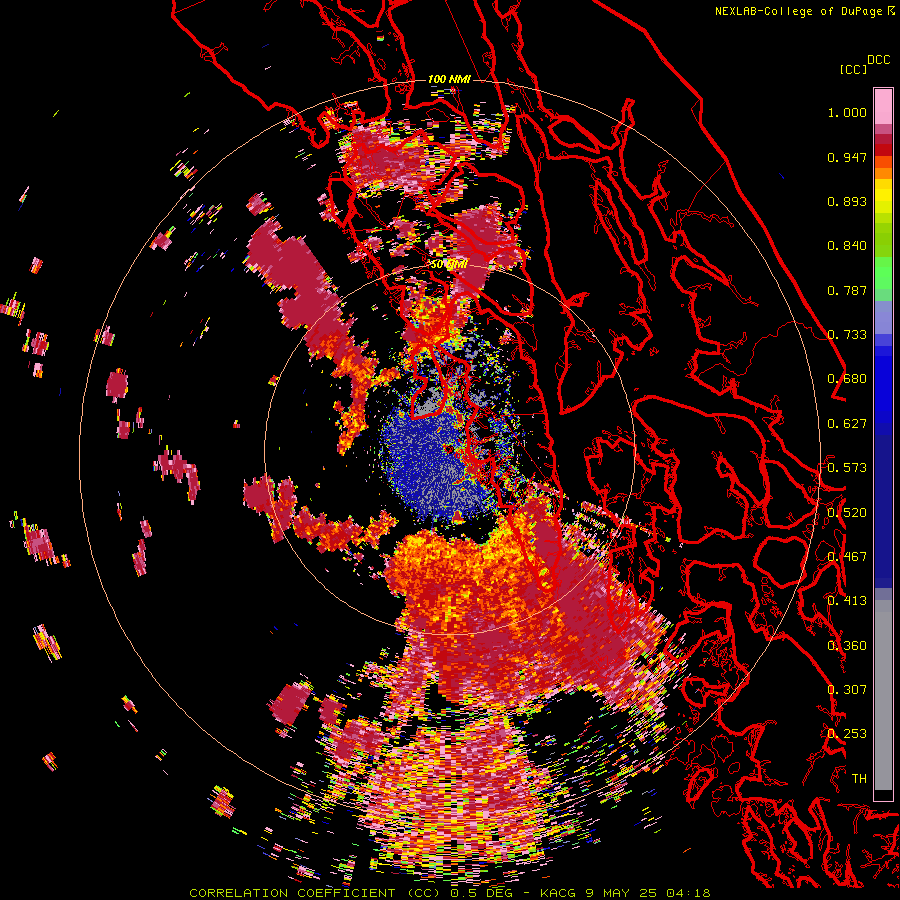Click the 0.627 color scale value

847,424
